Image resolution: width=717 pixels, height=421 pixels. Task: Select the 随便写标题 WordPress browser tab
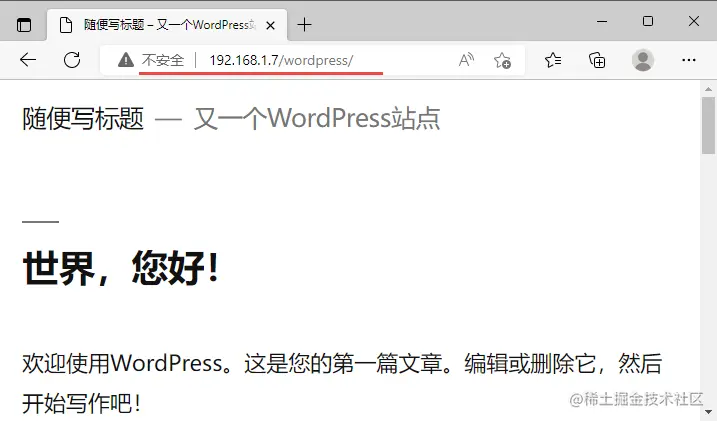click(x=167, y=25)
